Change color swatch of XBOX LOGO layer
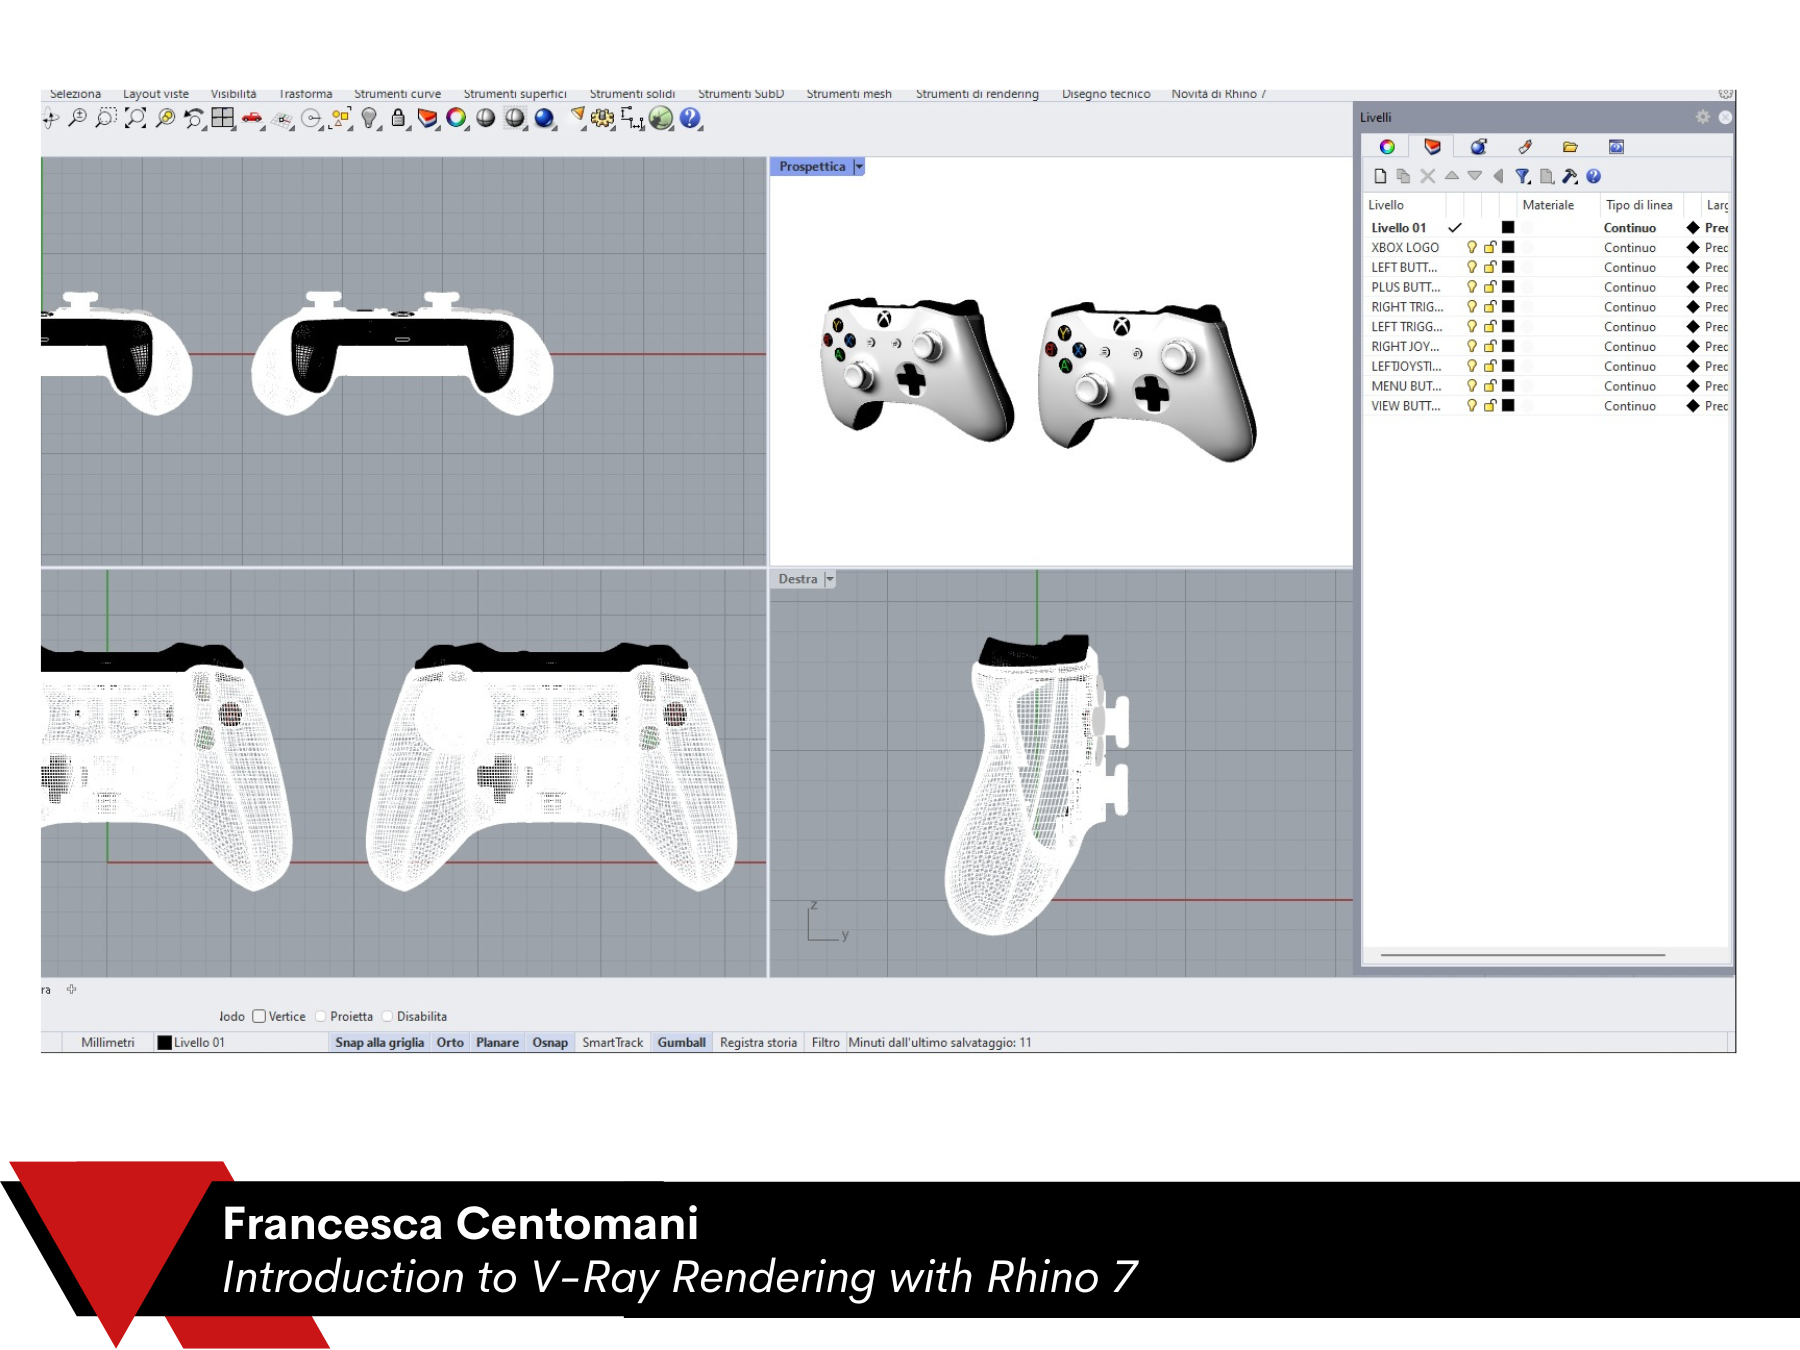Viewport: 1800px width, 1350px height. (1508, 247)
